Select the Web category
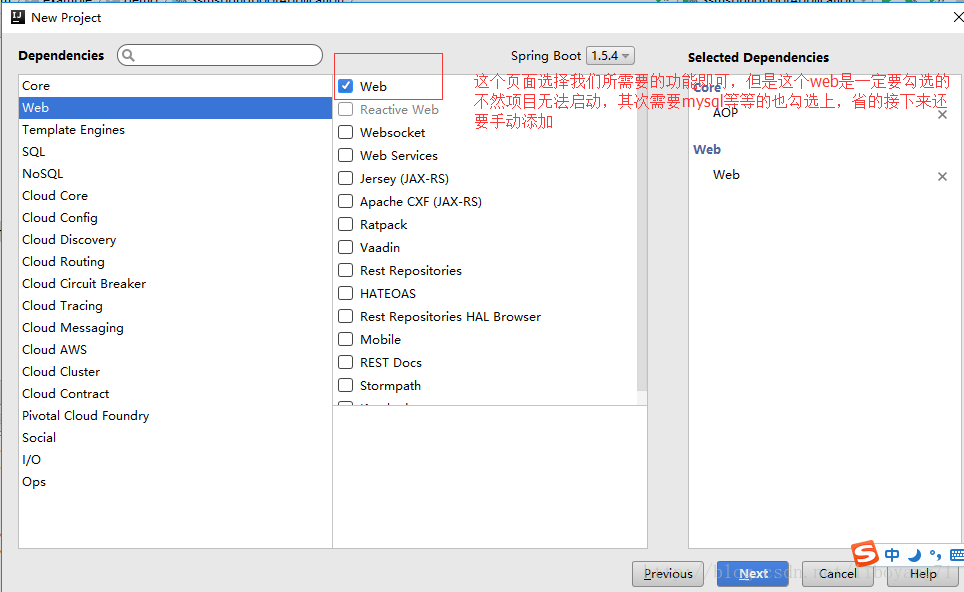The image size is (964, 592). [x=175, y=108]
